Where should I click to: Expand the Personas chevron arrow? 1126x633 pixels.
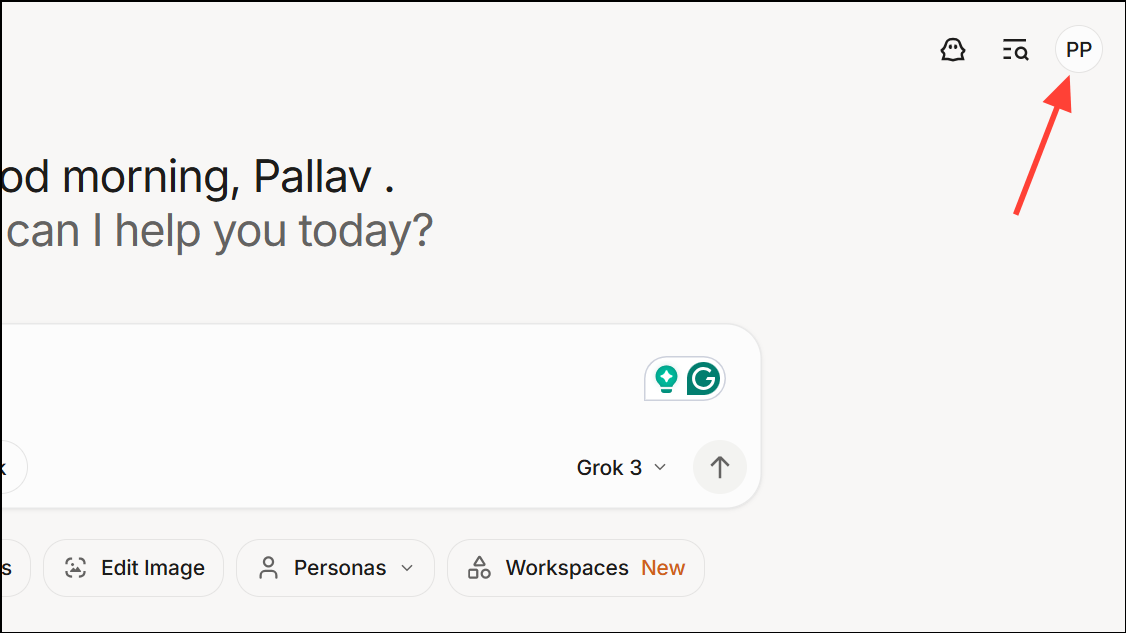point(407,568)
